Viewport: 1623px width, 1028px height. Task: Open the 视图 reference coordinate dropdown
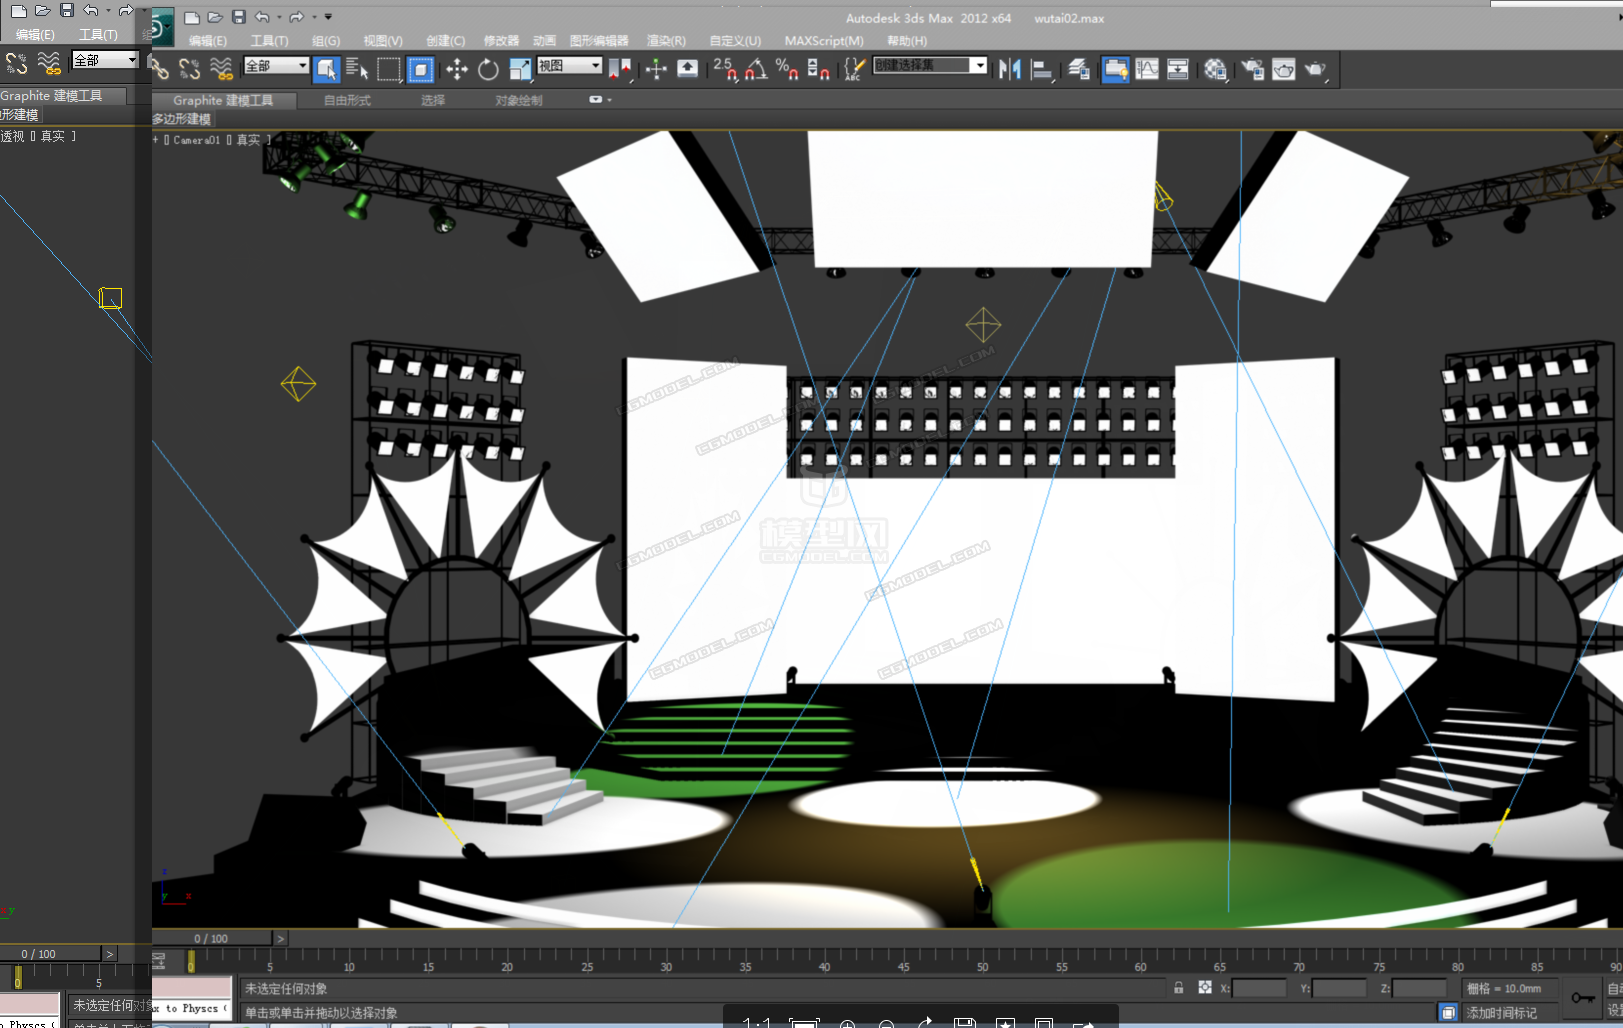(x=569, y=66)
